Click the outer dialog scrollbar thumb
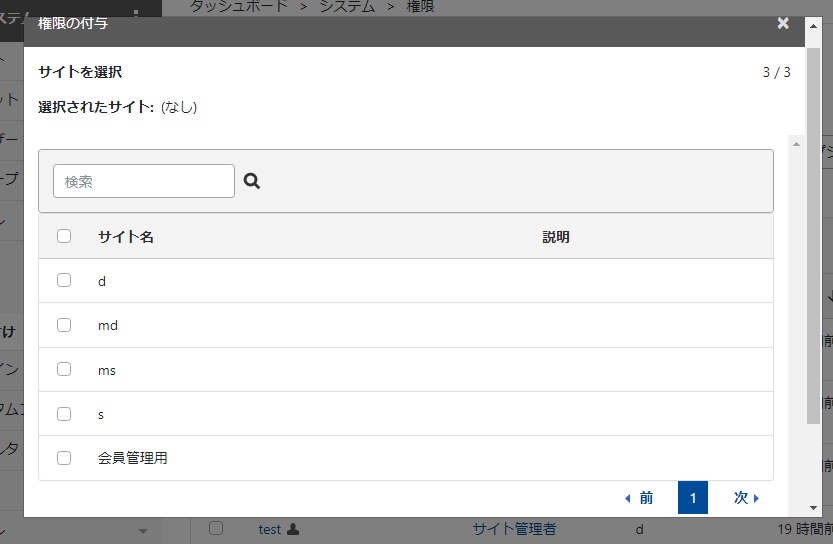Screen dimensions: 833x544 (813, 236)
